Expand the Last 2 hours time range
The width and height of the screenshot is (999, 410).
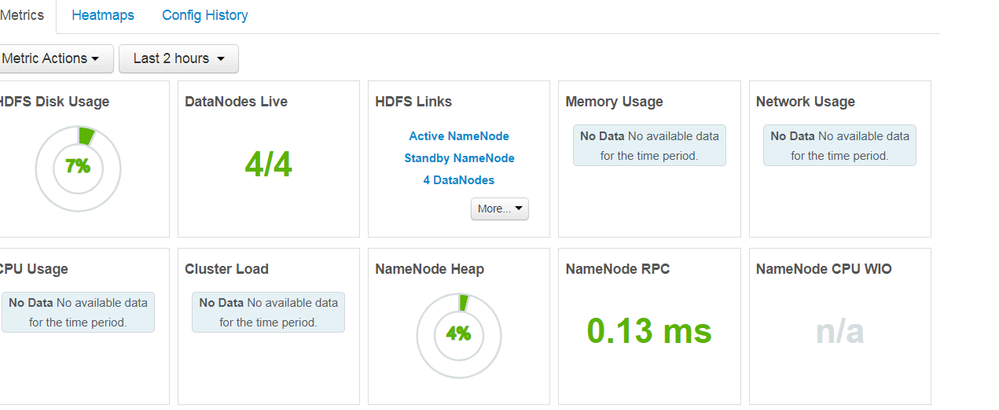pyautogui.click(x=179, y=59)
